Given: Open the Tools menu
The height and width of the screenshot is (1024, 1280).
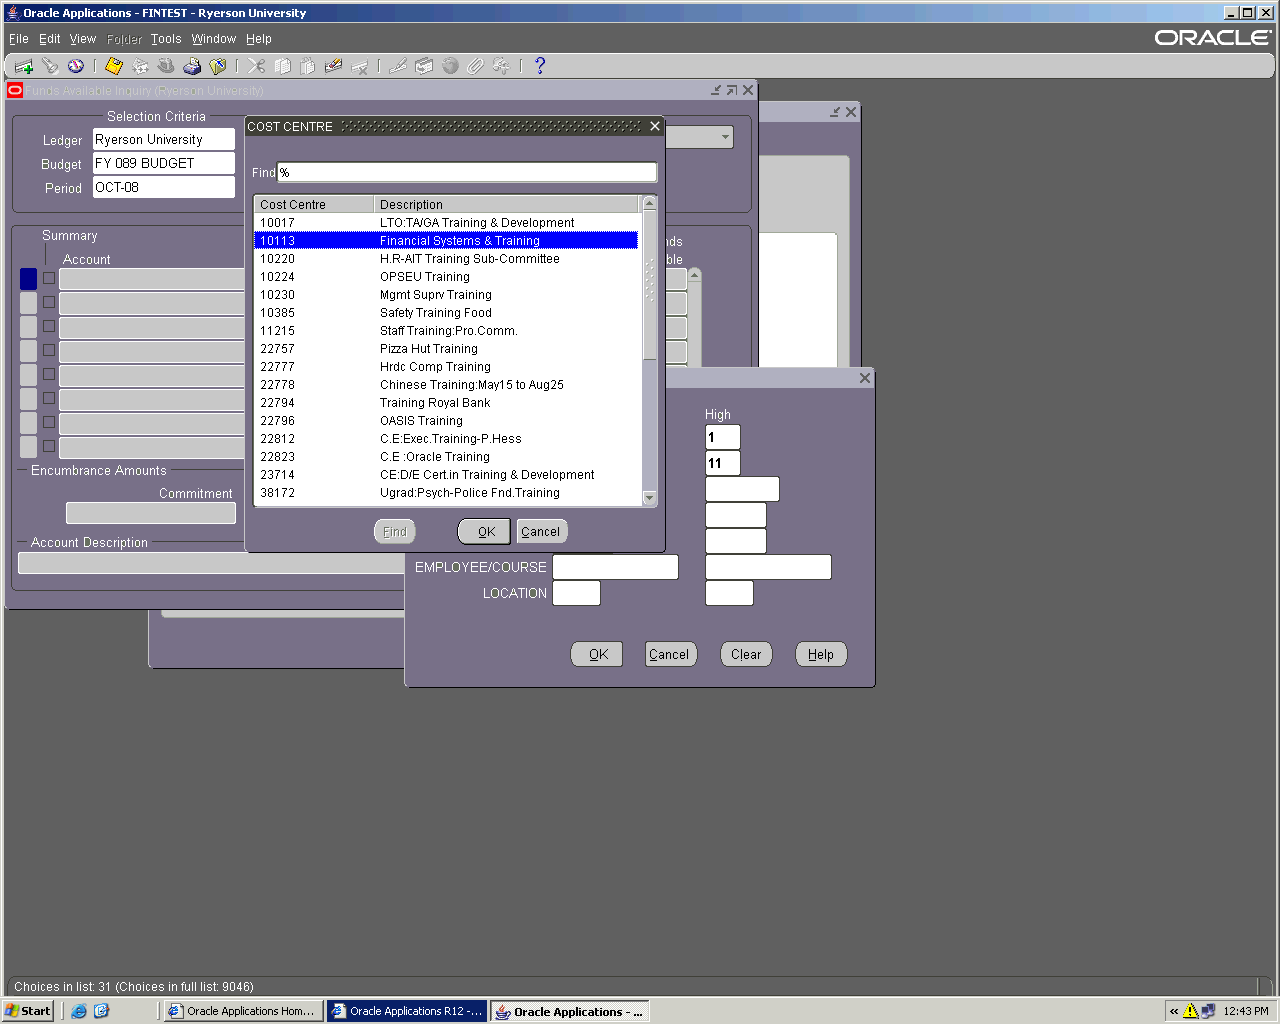Looking at the screenshot, I should point(166,39).
